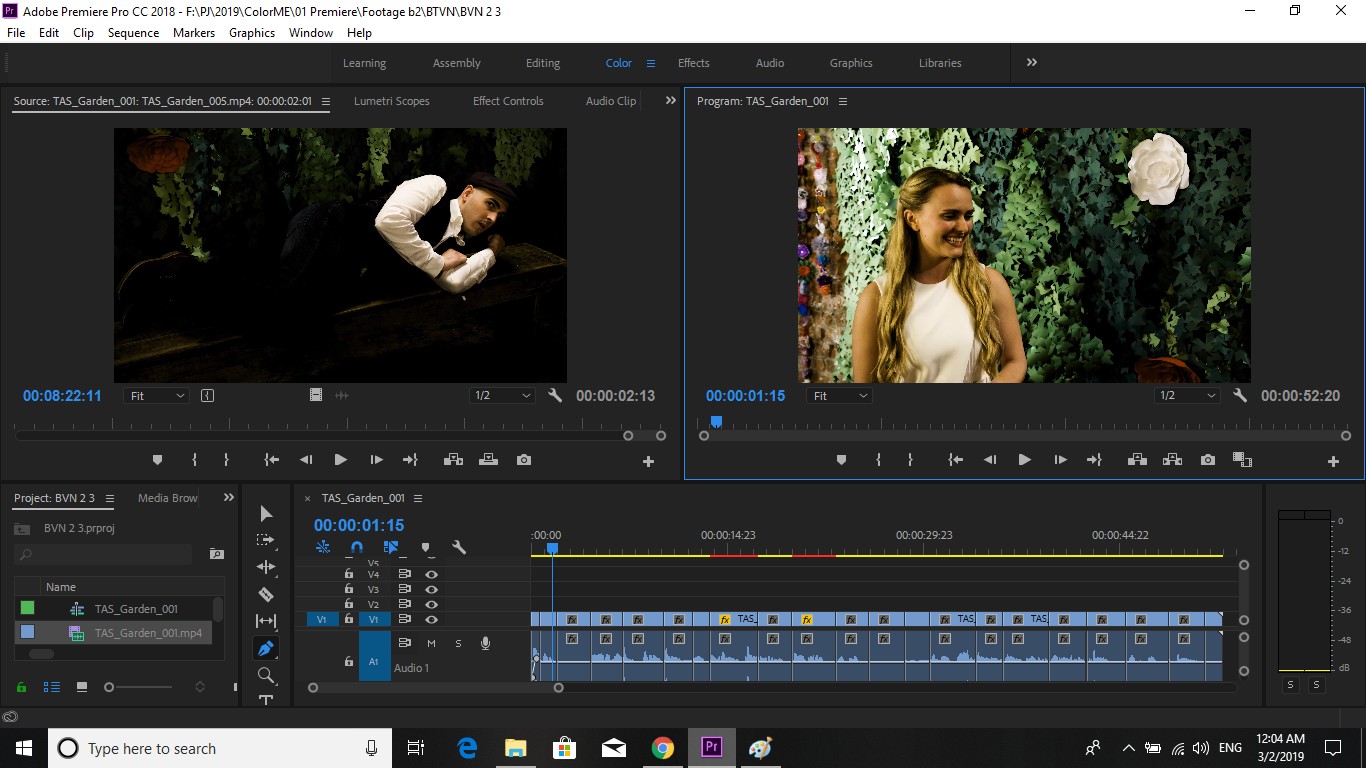1366x768 pixels.
Task: Switch Project panel to icon view
Action: (x=82, y=687)
